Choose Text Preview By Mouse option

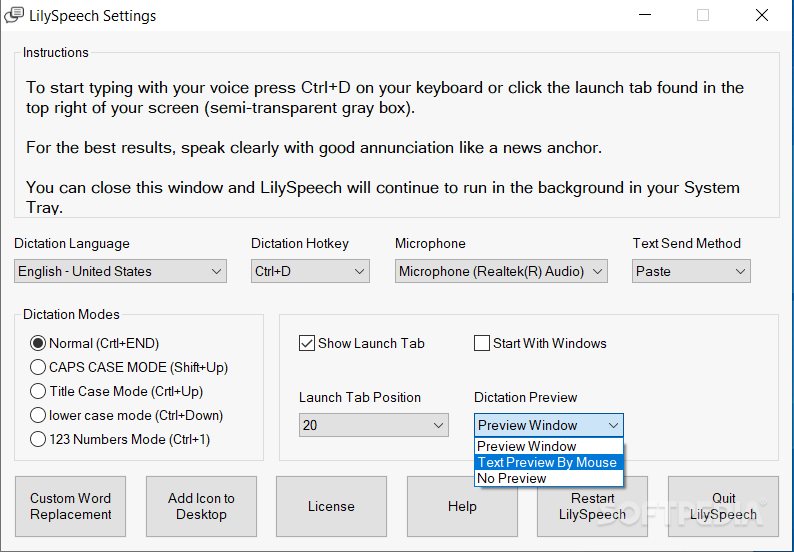click(x=549, y=462)
